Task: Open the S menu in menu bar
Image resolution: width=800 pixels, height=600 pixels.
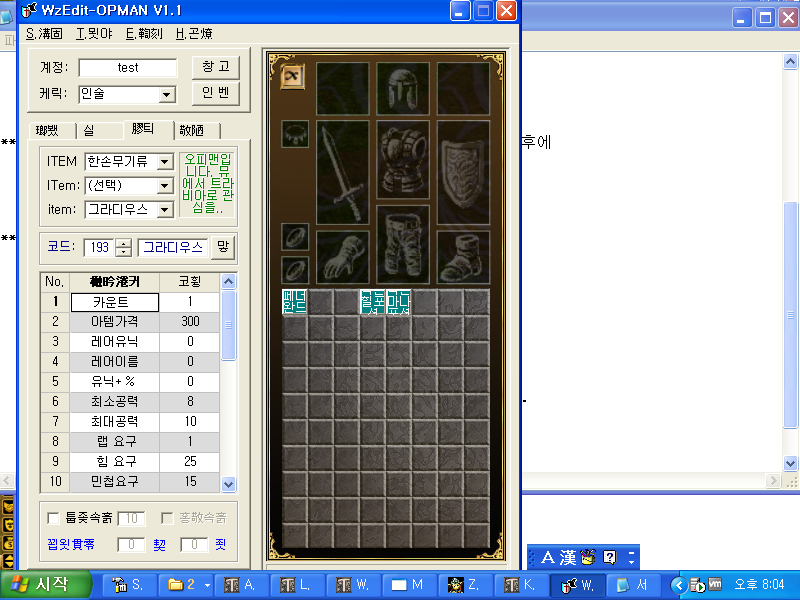Action: pyautogui.click(x=44, y=34)
